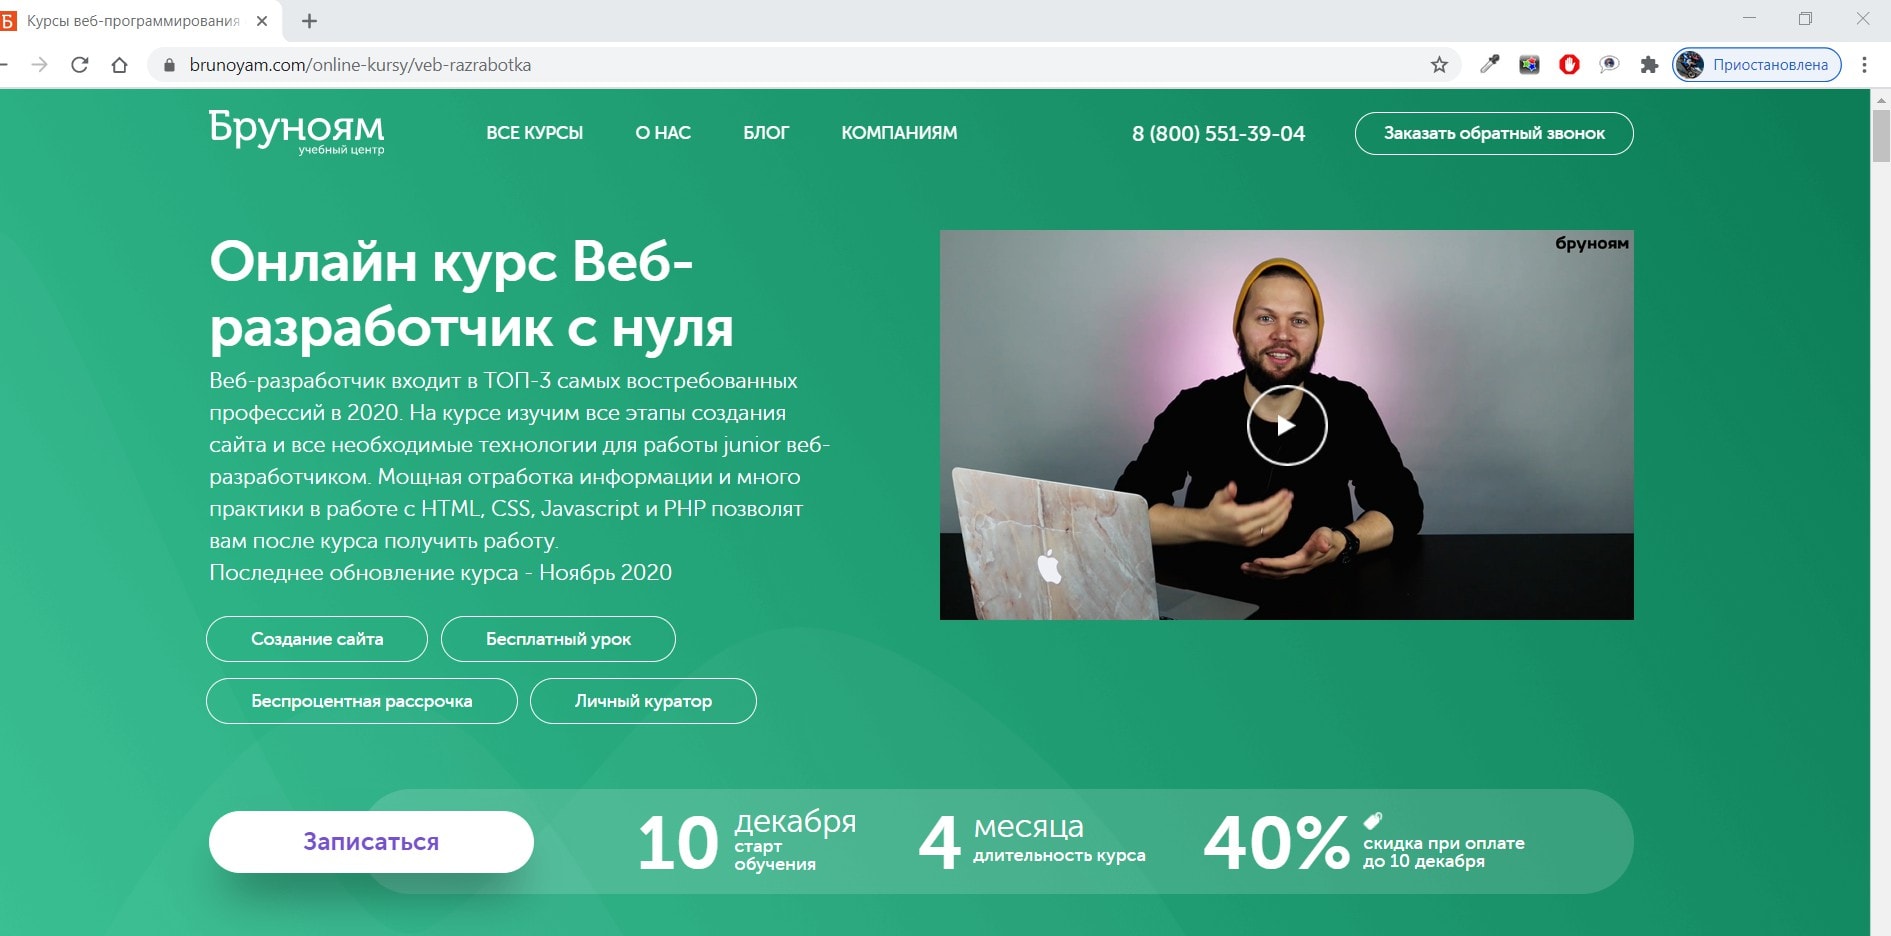The height and width of the screenshot is (936, 1891).
Task: Click the Беспроцентная рассрочка pill button
Action: 362,701
